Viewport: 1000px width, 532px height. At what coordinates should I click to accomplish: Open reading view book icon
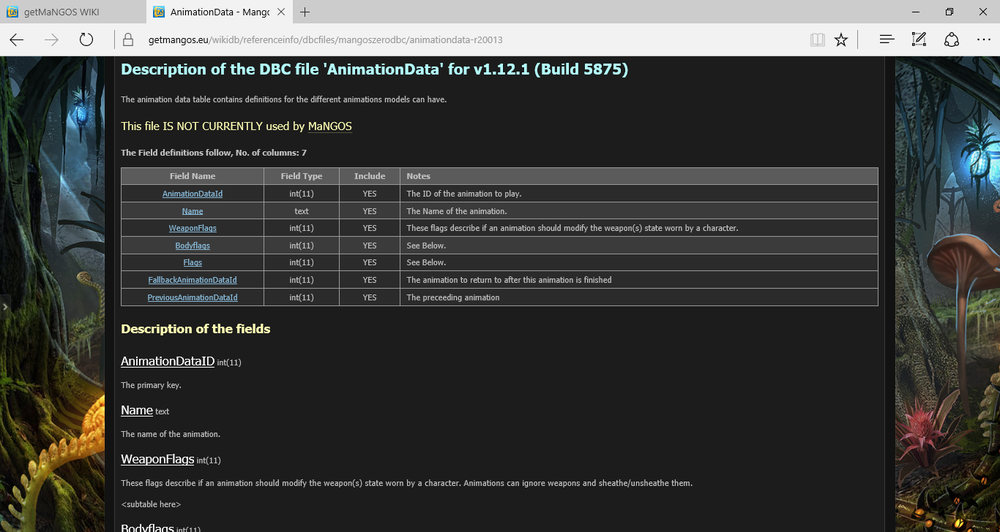818,40
